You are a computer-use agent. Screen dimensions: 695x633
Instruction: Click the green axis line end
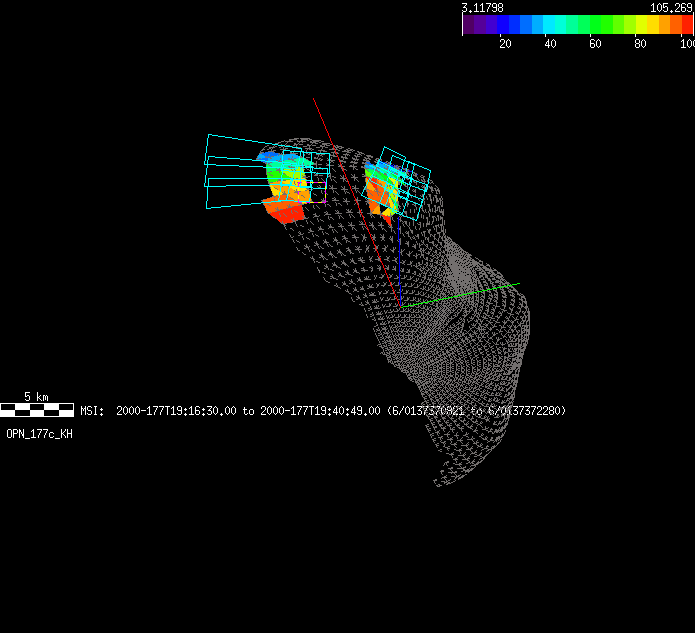pos(517,284)
